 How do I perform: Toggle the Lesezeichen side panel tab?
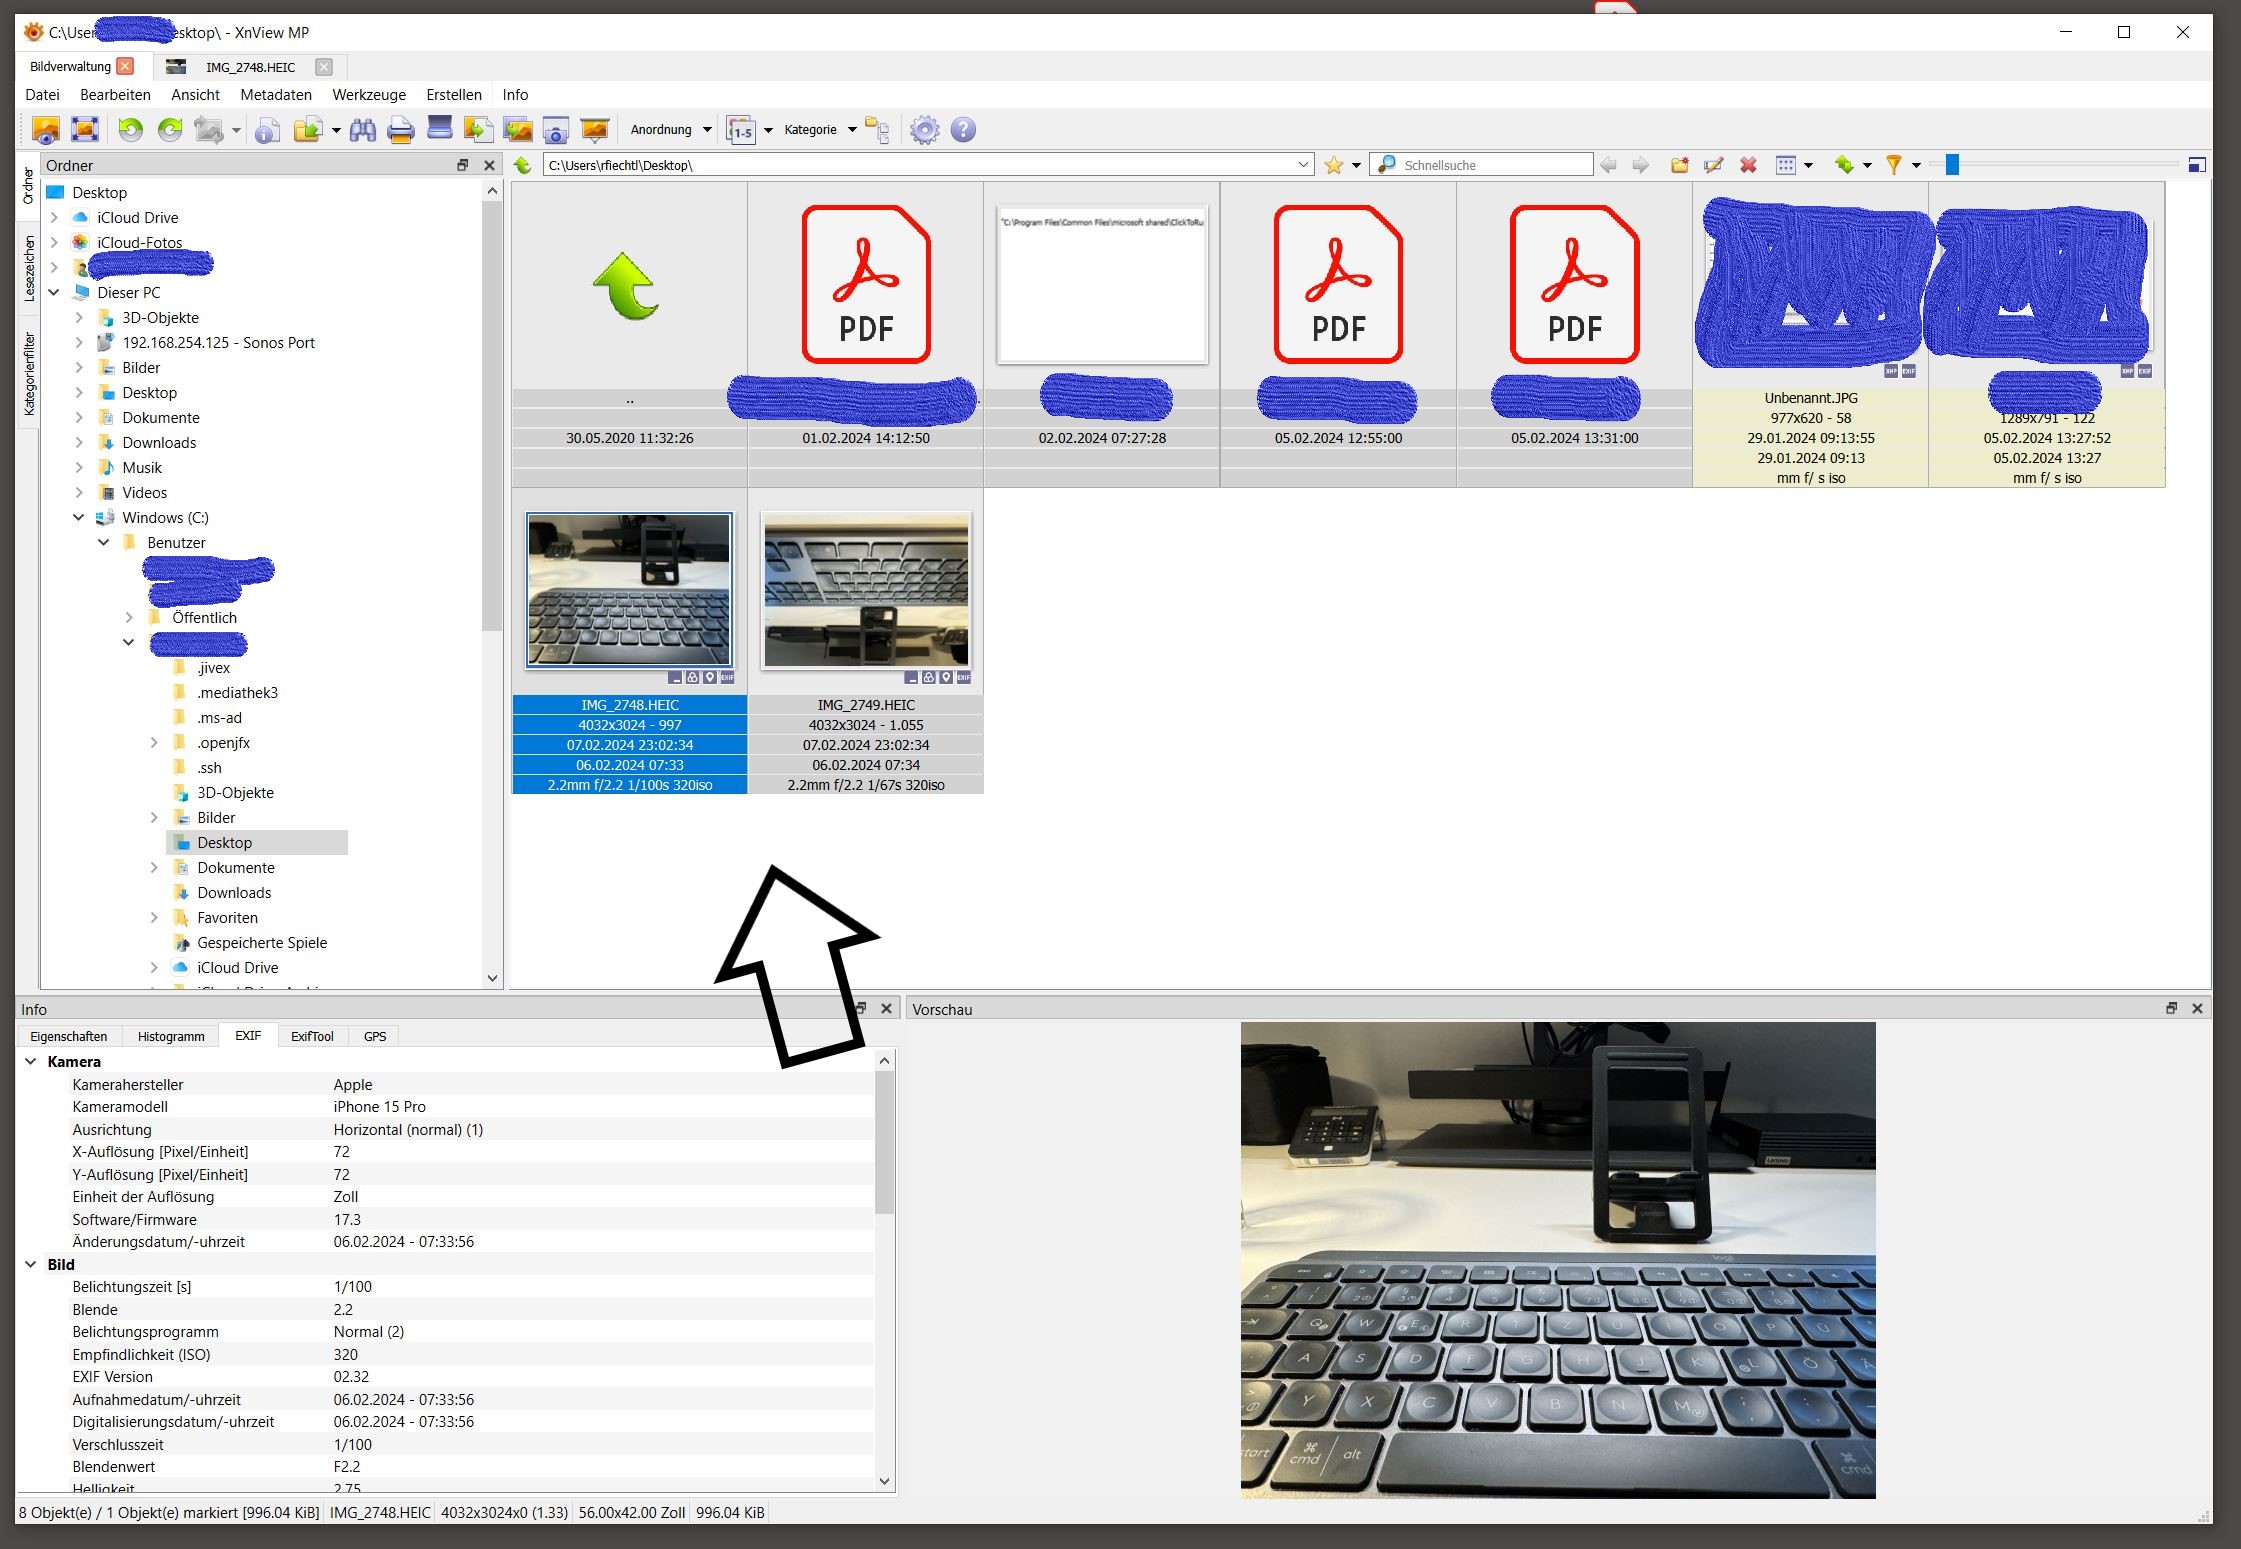29,268
